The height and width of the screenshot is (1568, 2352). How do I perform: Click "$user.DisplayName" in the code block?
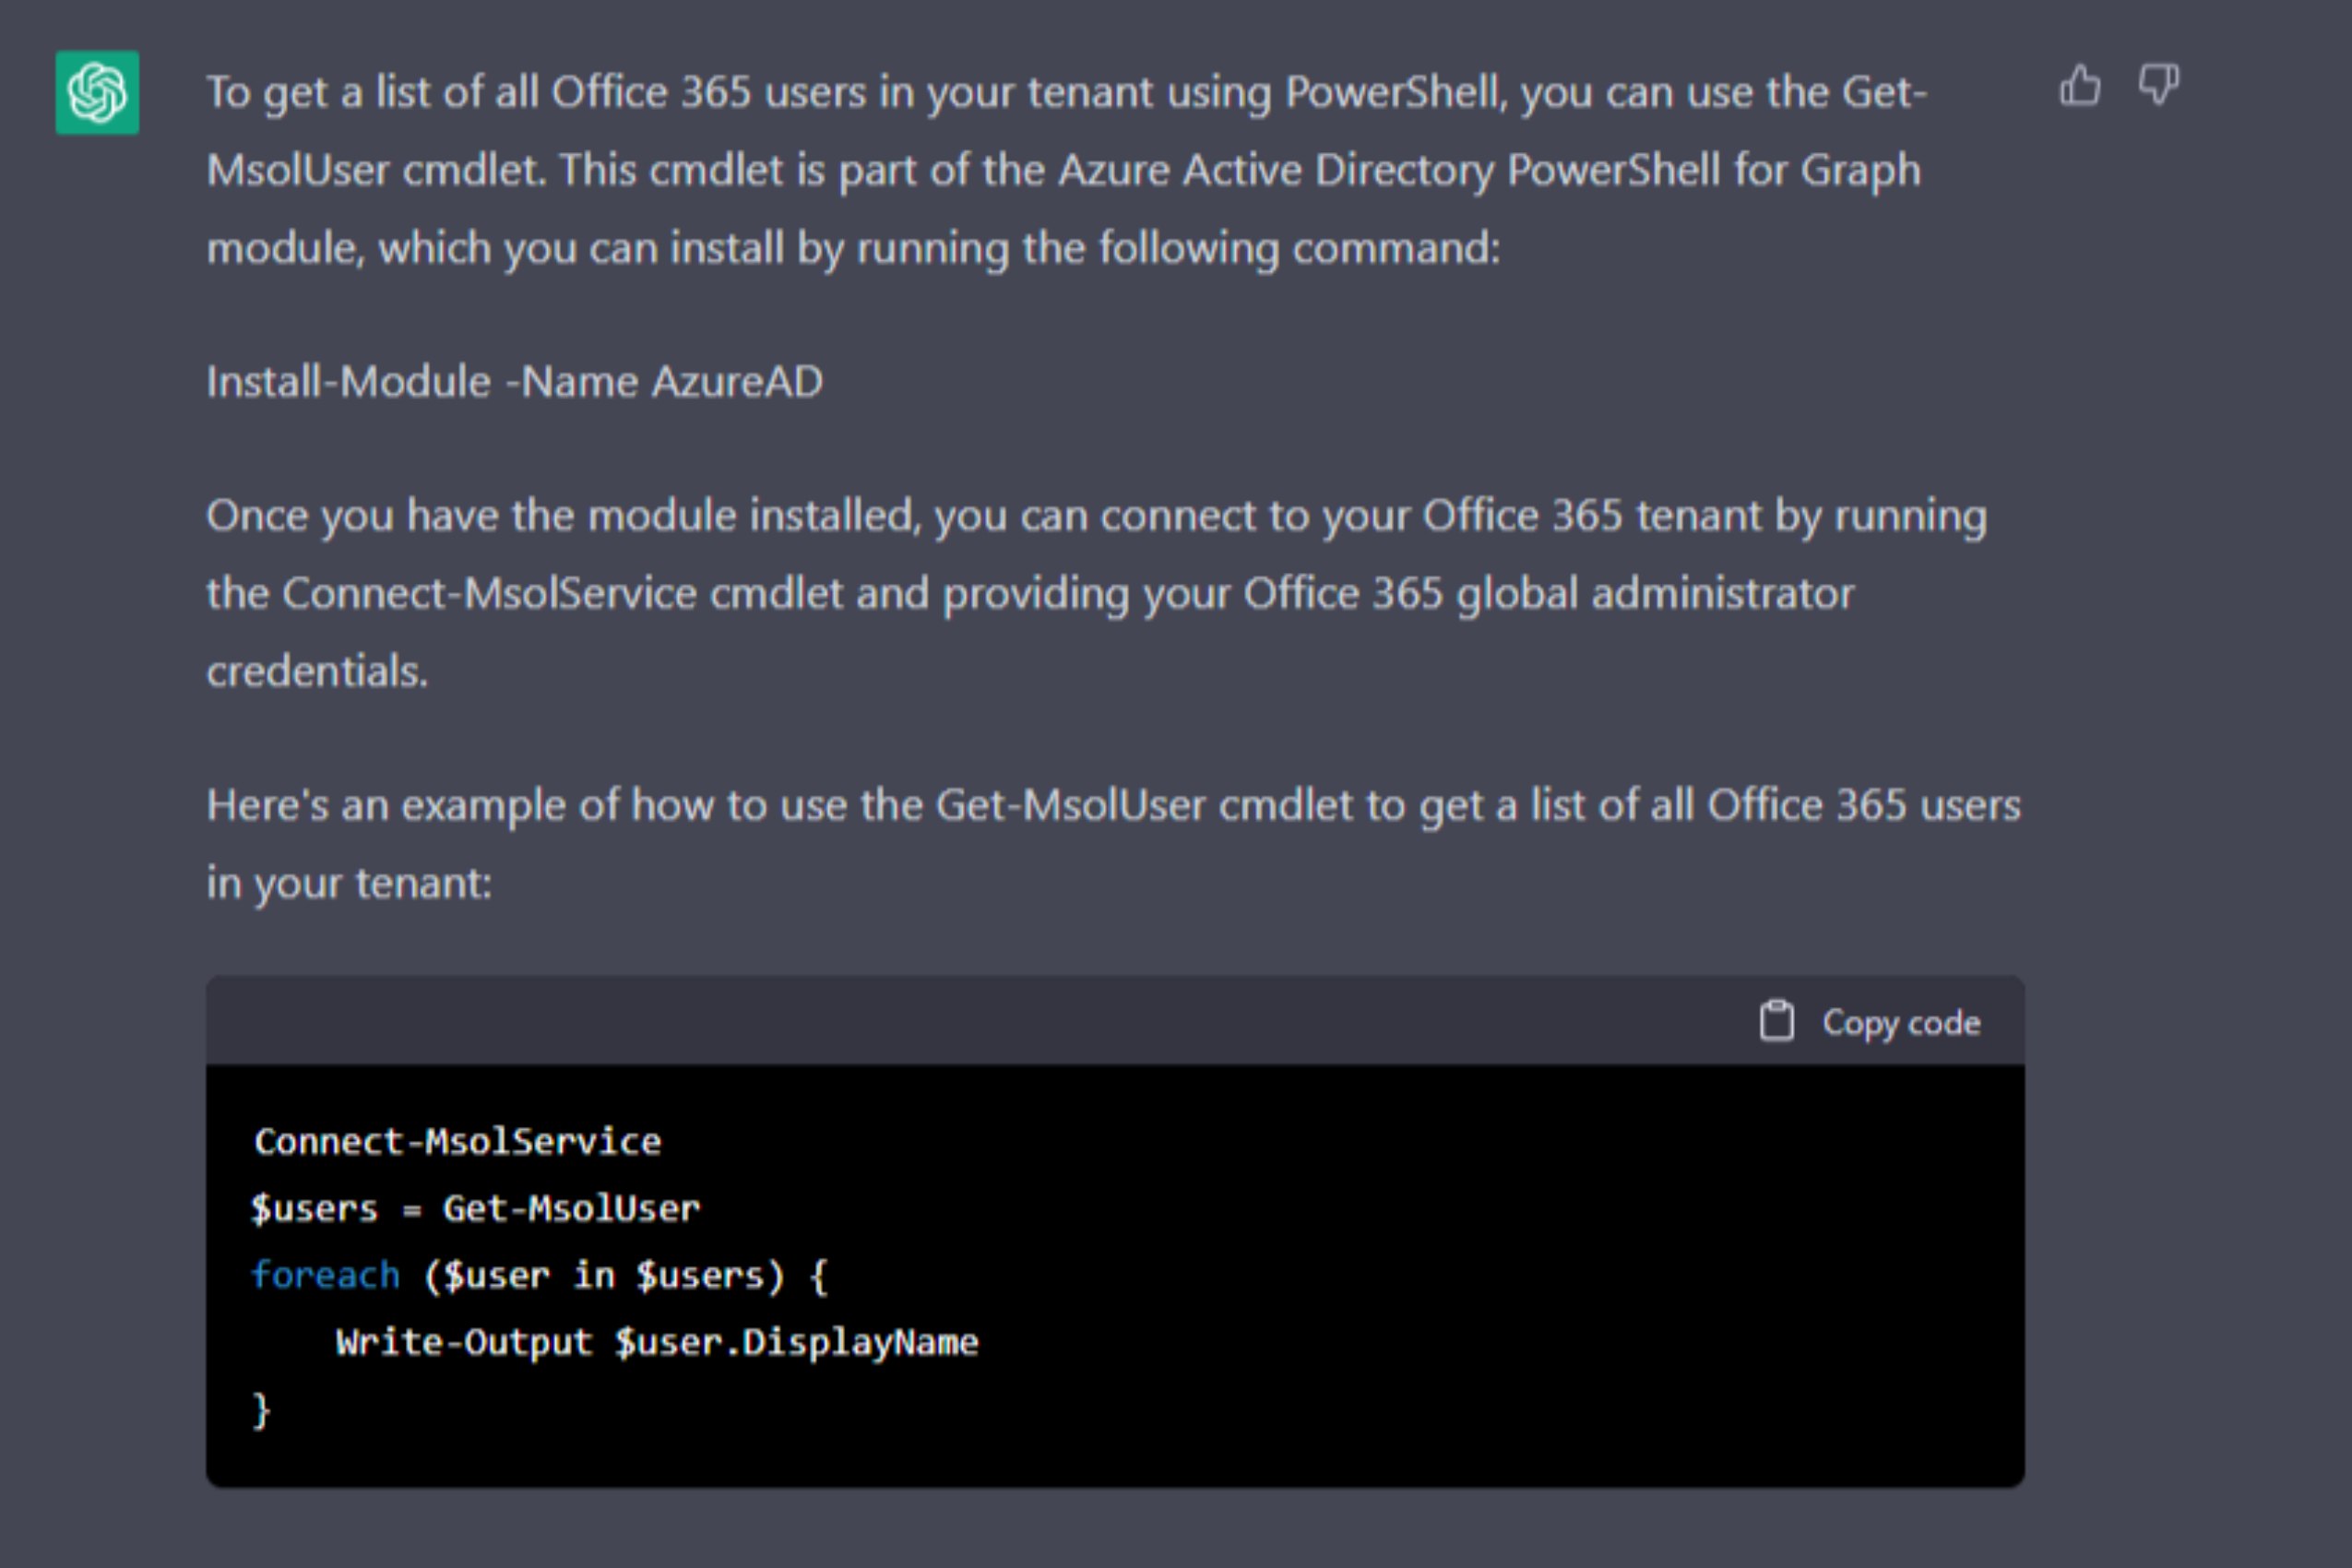[796, 1342]
